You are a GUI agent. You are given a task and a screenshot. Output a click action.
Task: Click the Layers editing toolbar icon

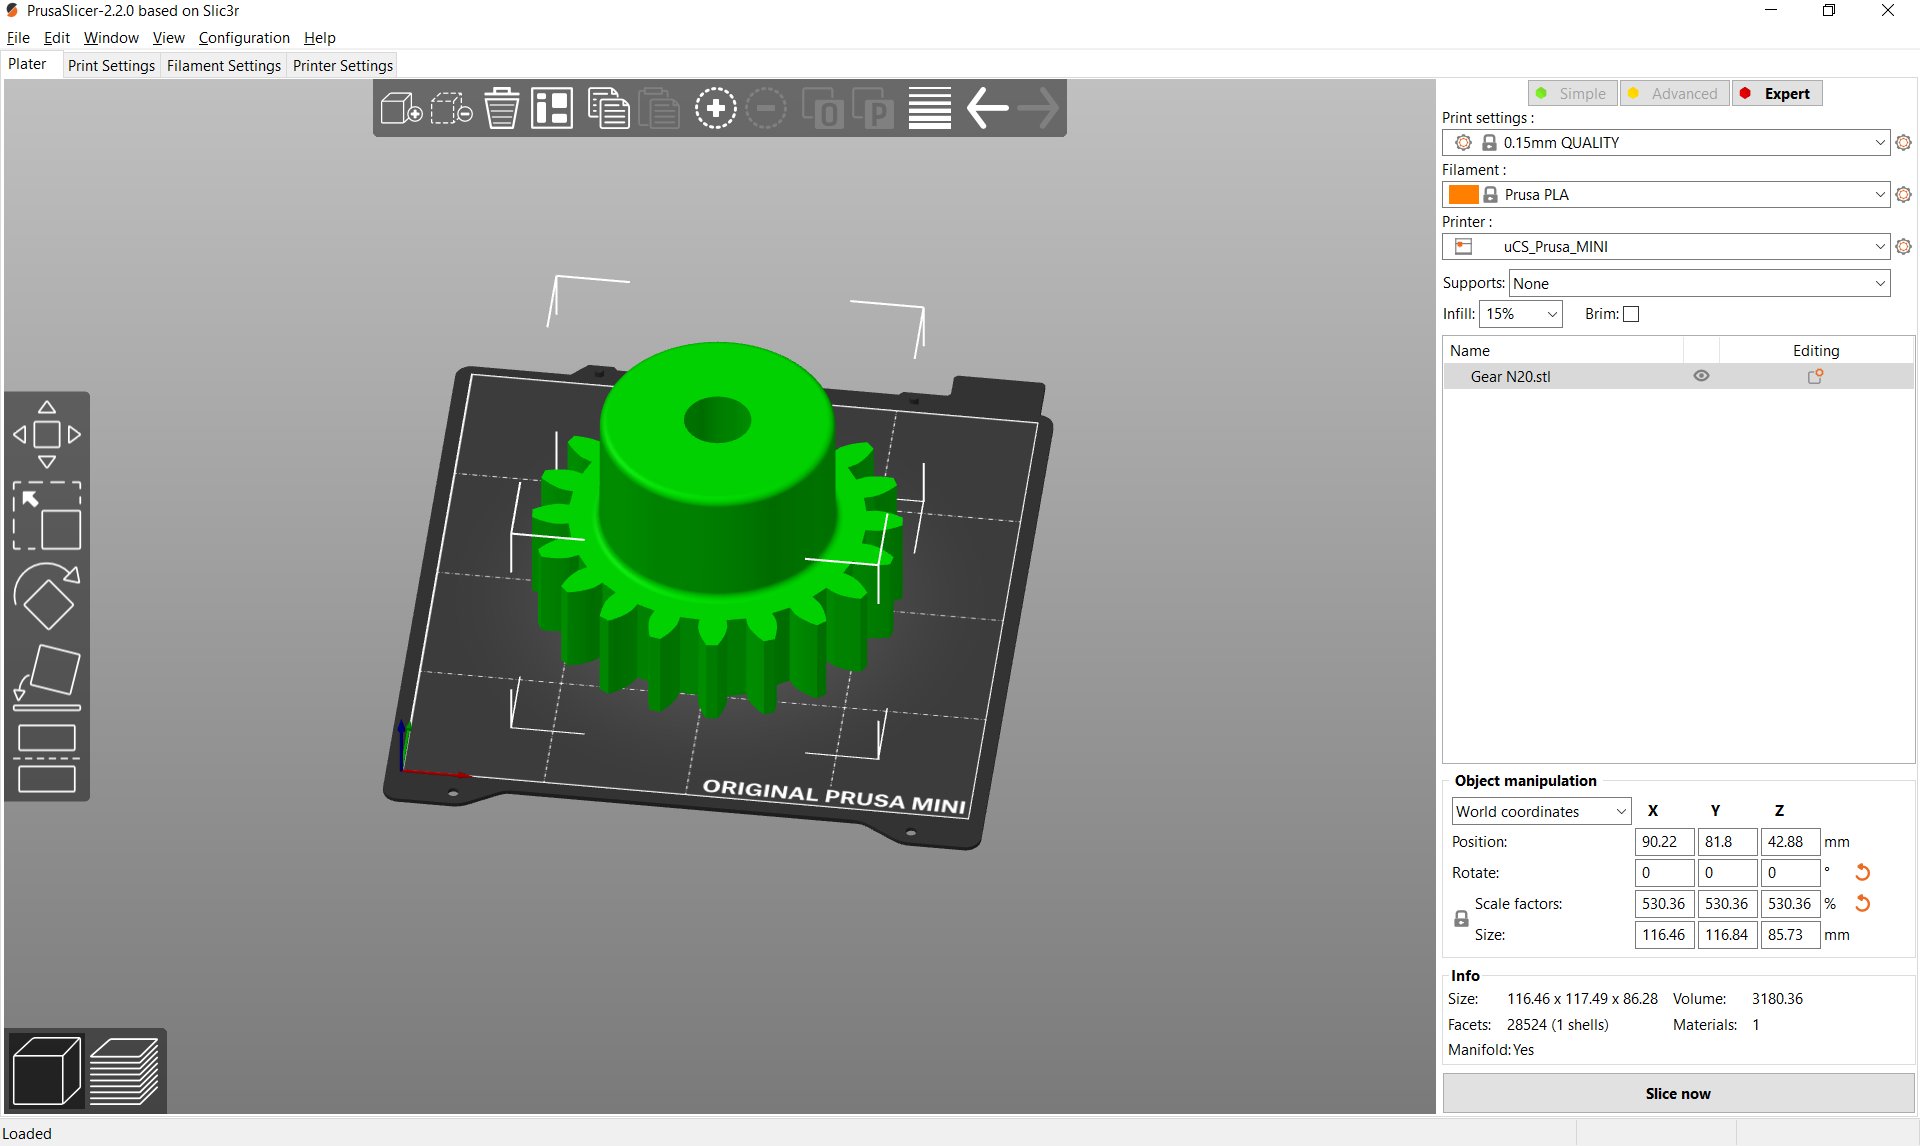pos(930,108)
